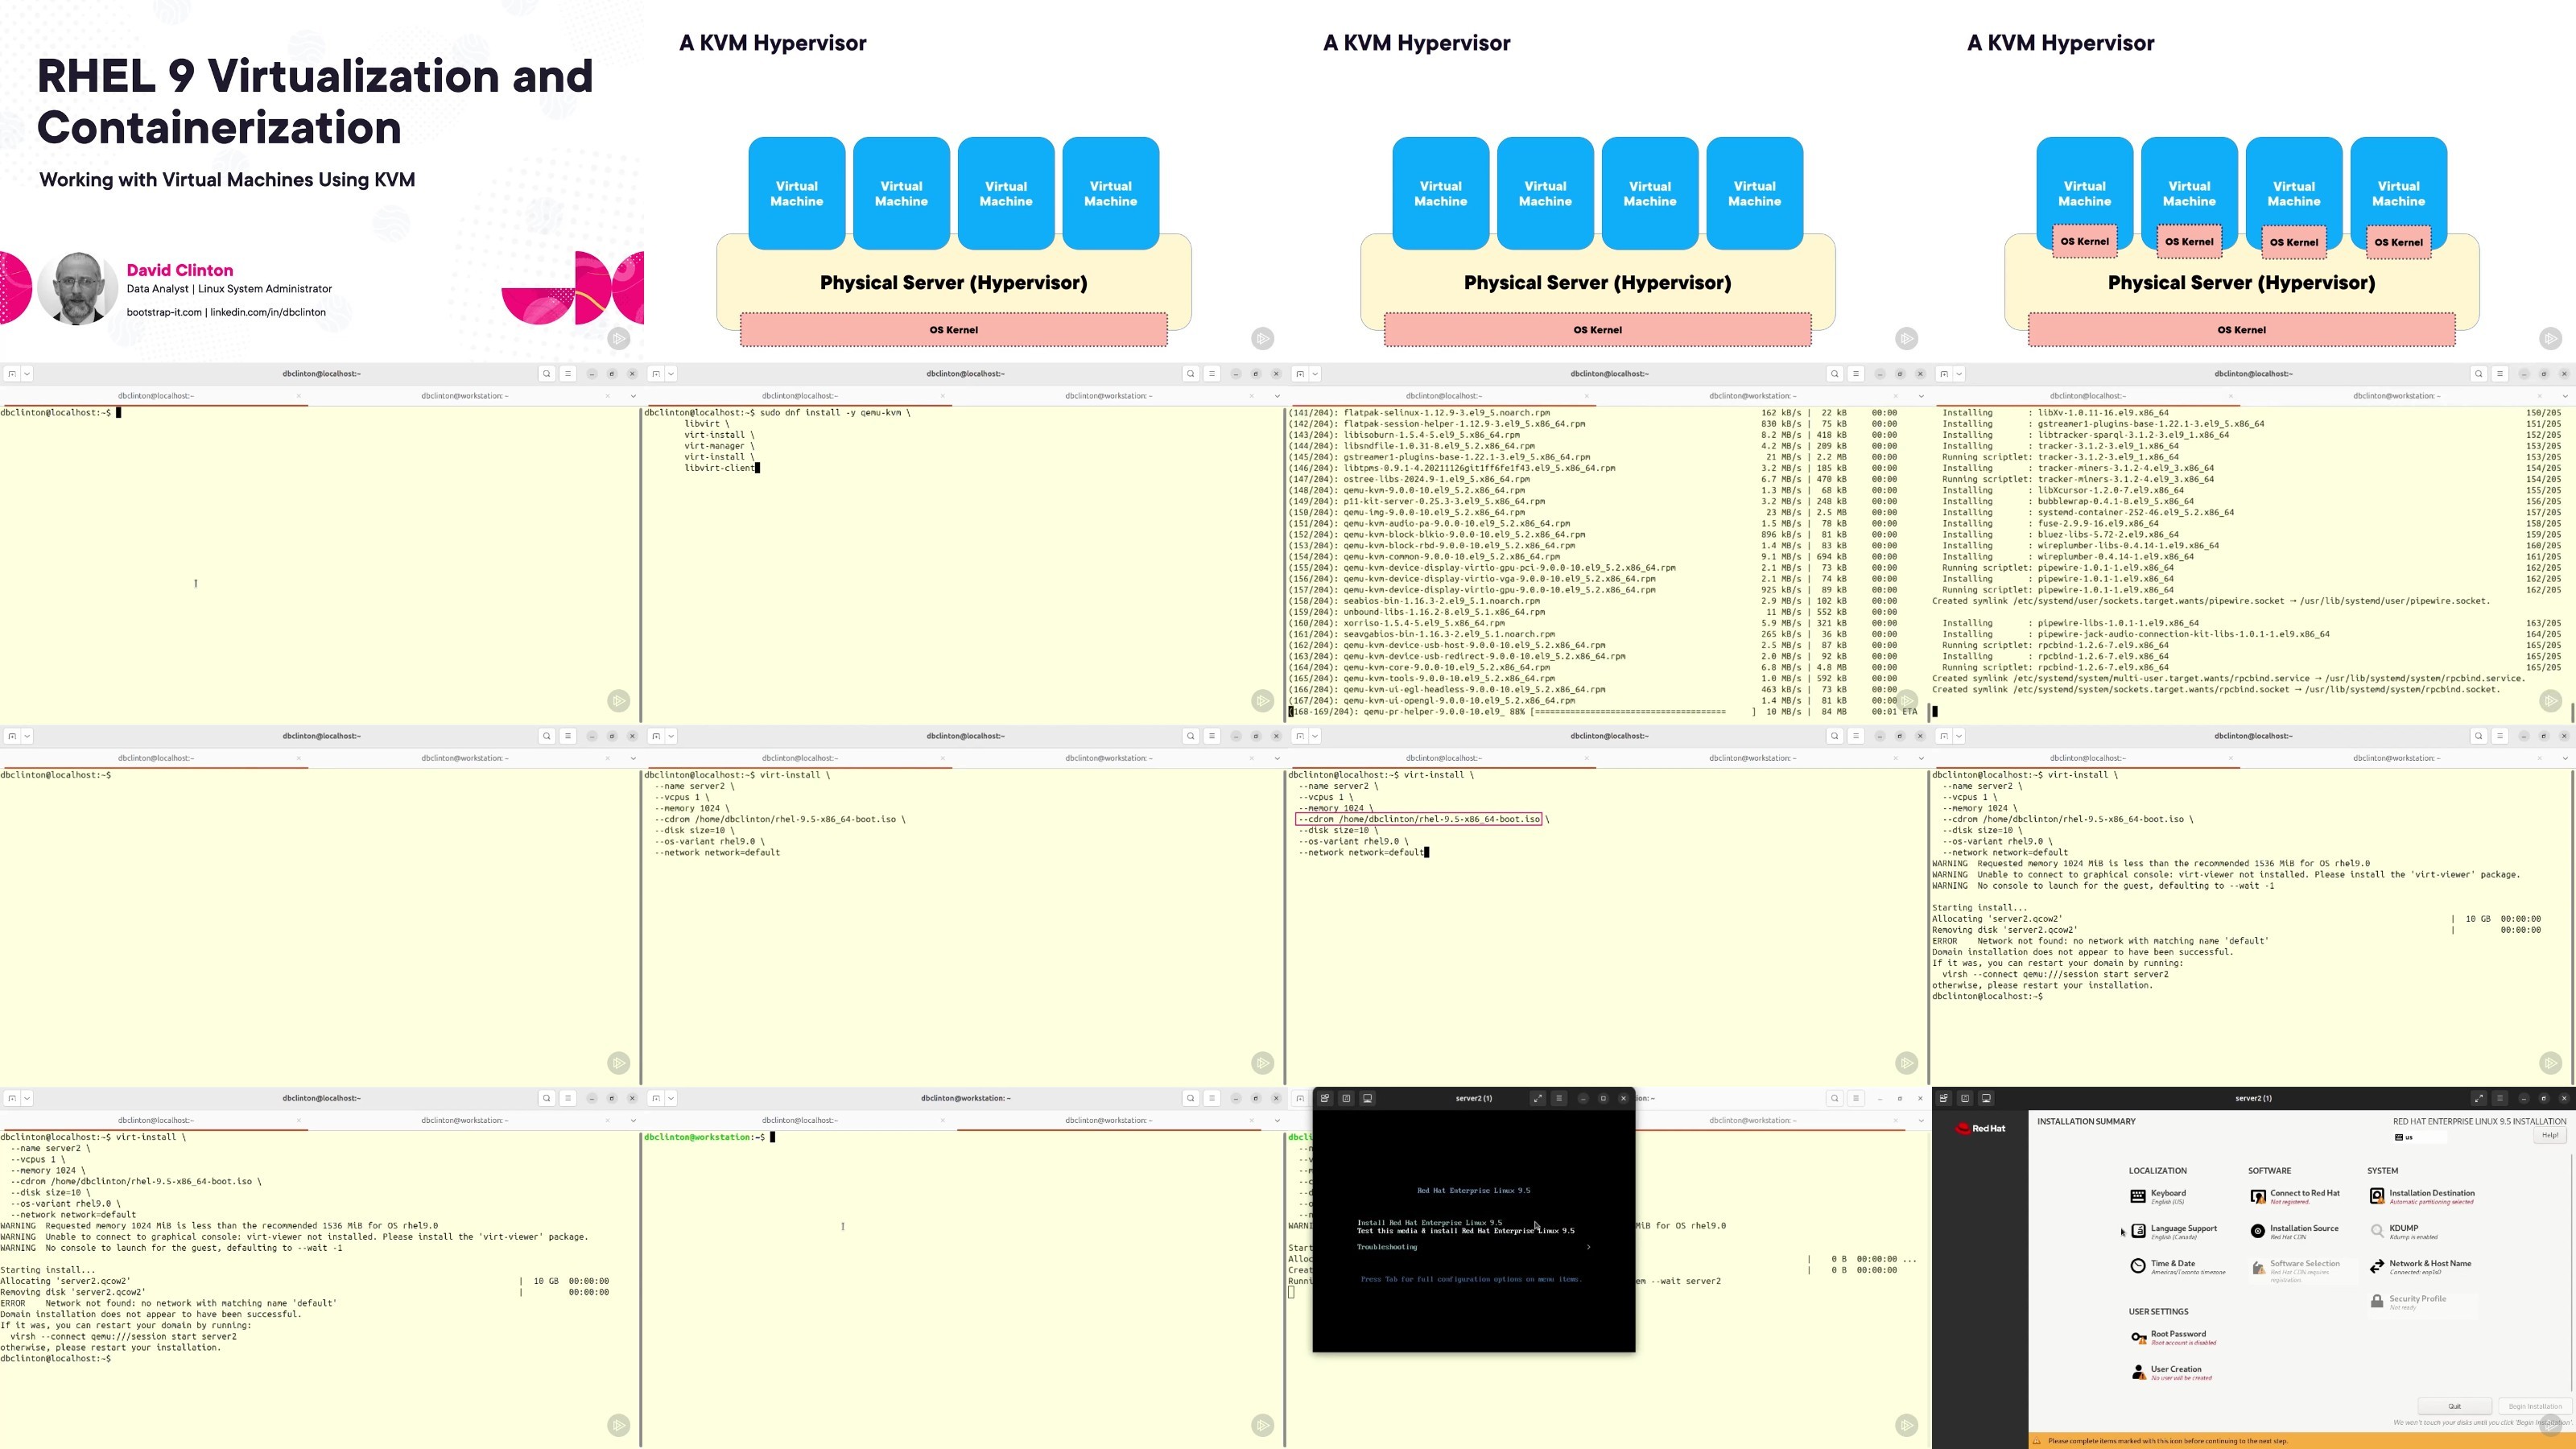Click search icon in terminal with boxed cdrom line
The width and height of the screenshot is (2576, 1449).
1834,736
